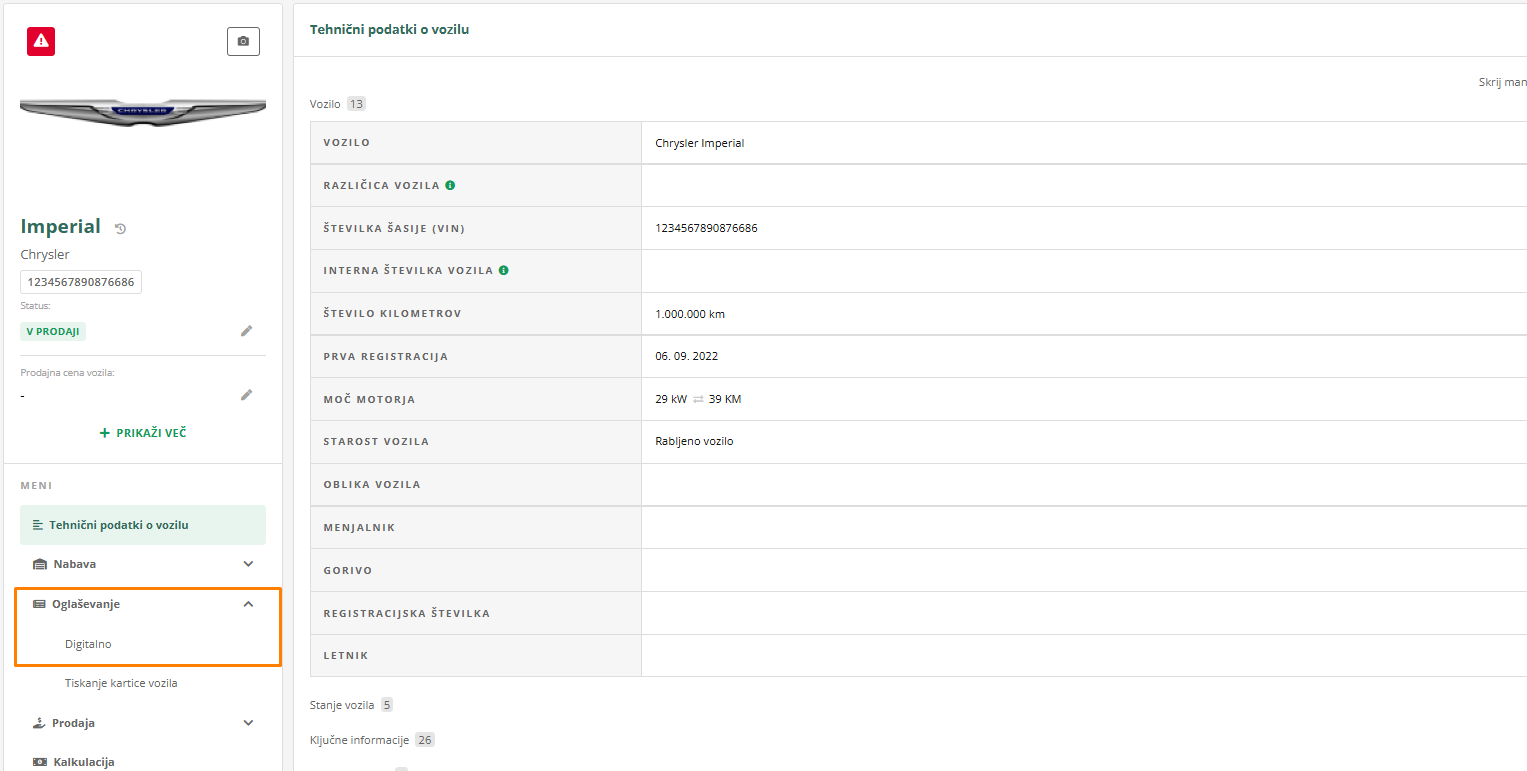
Task: Open the camera photo upload button
Action: click(x=243, y=41)
